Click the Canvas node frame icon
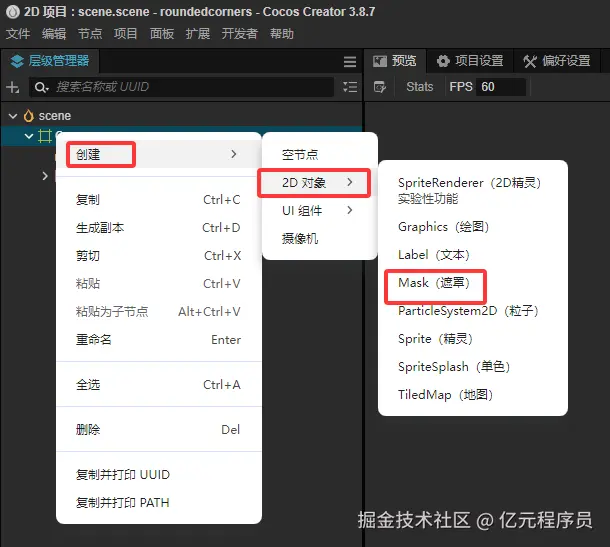This screenshot has height=547, width=610. click(x=45, y=136)
